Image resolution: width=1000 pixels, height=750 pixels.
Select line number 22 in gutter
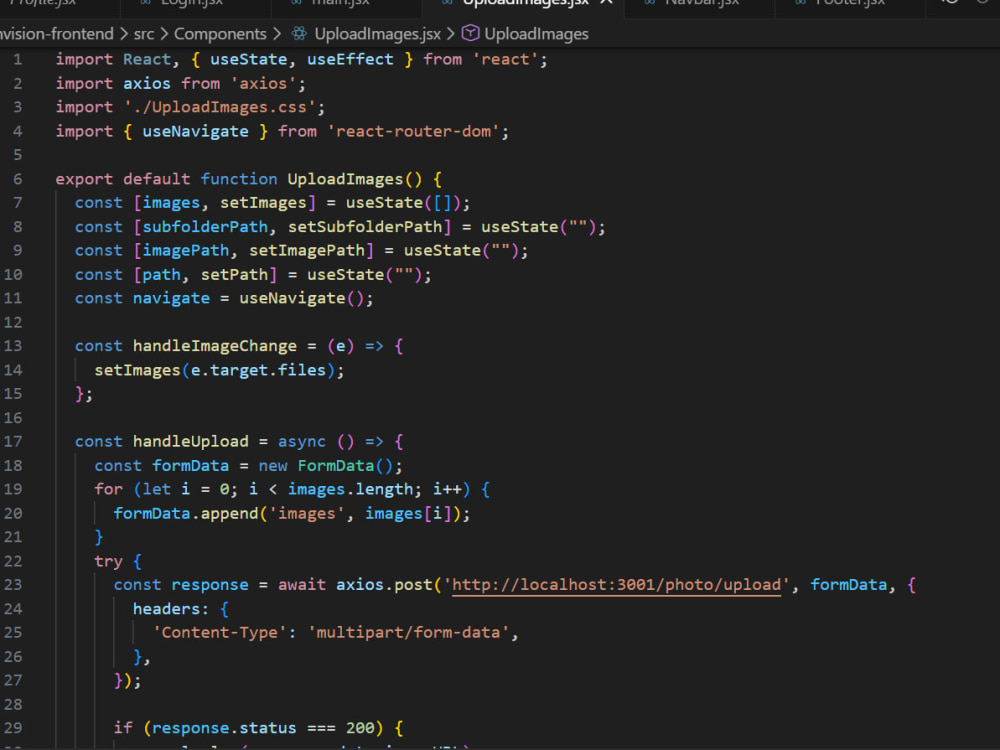click(13, 561)
